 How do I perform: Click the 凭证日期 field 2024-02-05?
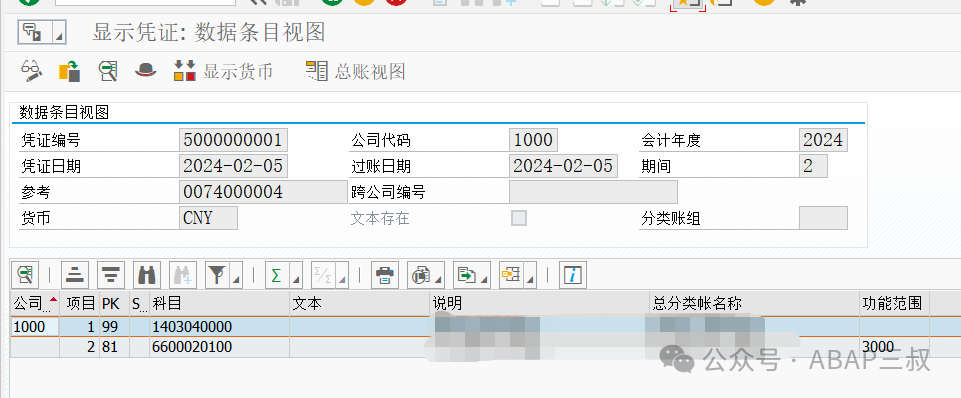234,166
